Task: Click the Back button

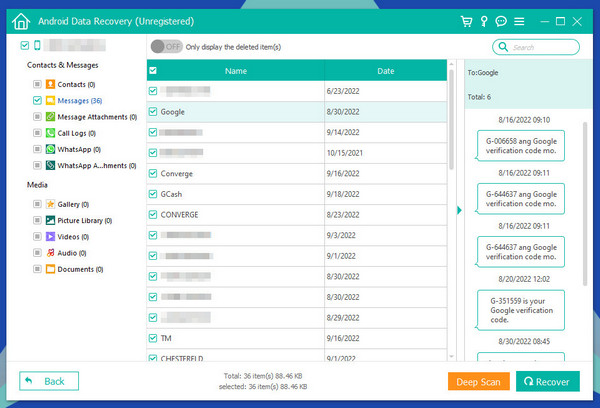Action: pyautogui.click(x=49, y=381)
